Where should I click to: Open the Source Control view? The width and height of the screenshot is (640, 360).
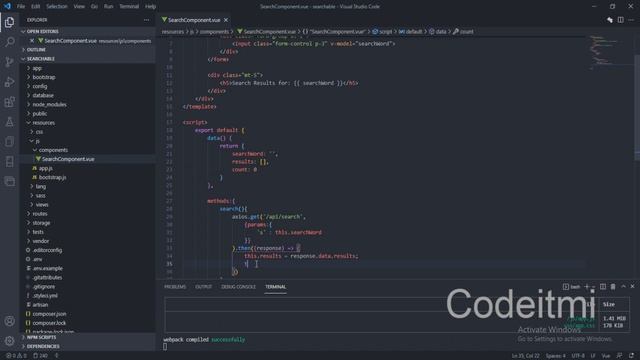(x=9, y=62)
